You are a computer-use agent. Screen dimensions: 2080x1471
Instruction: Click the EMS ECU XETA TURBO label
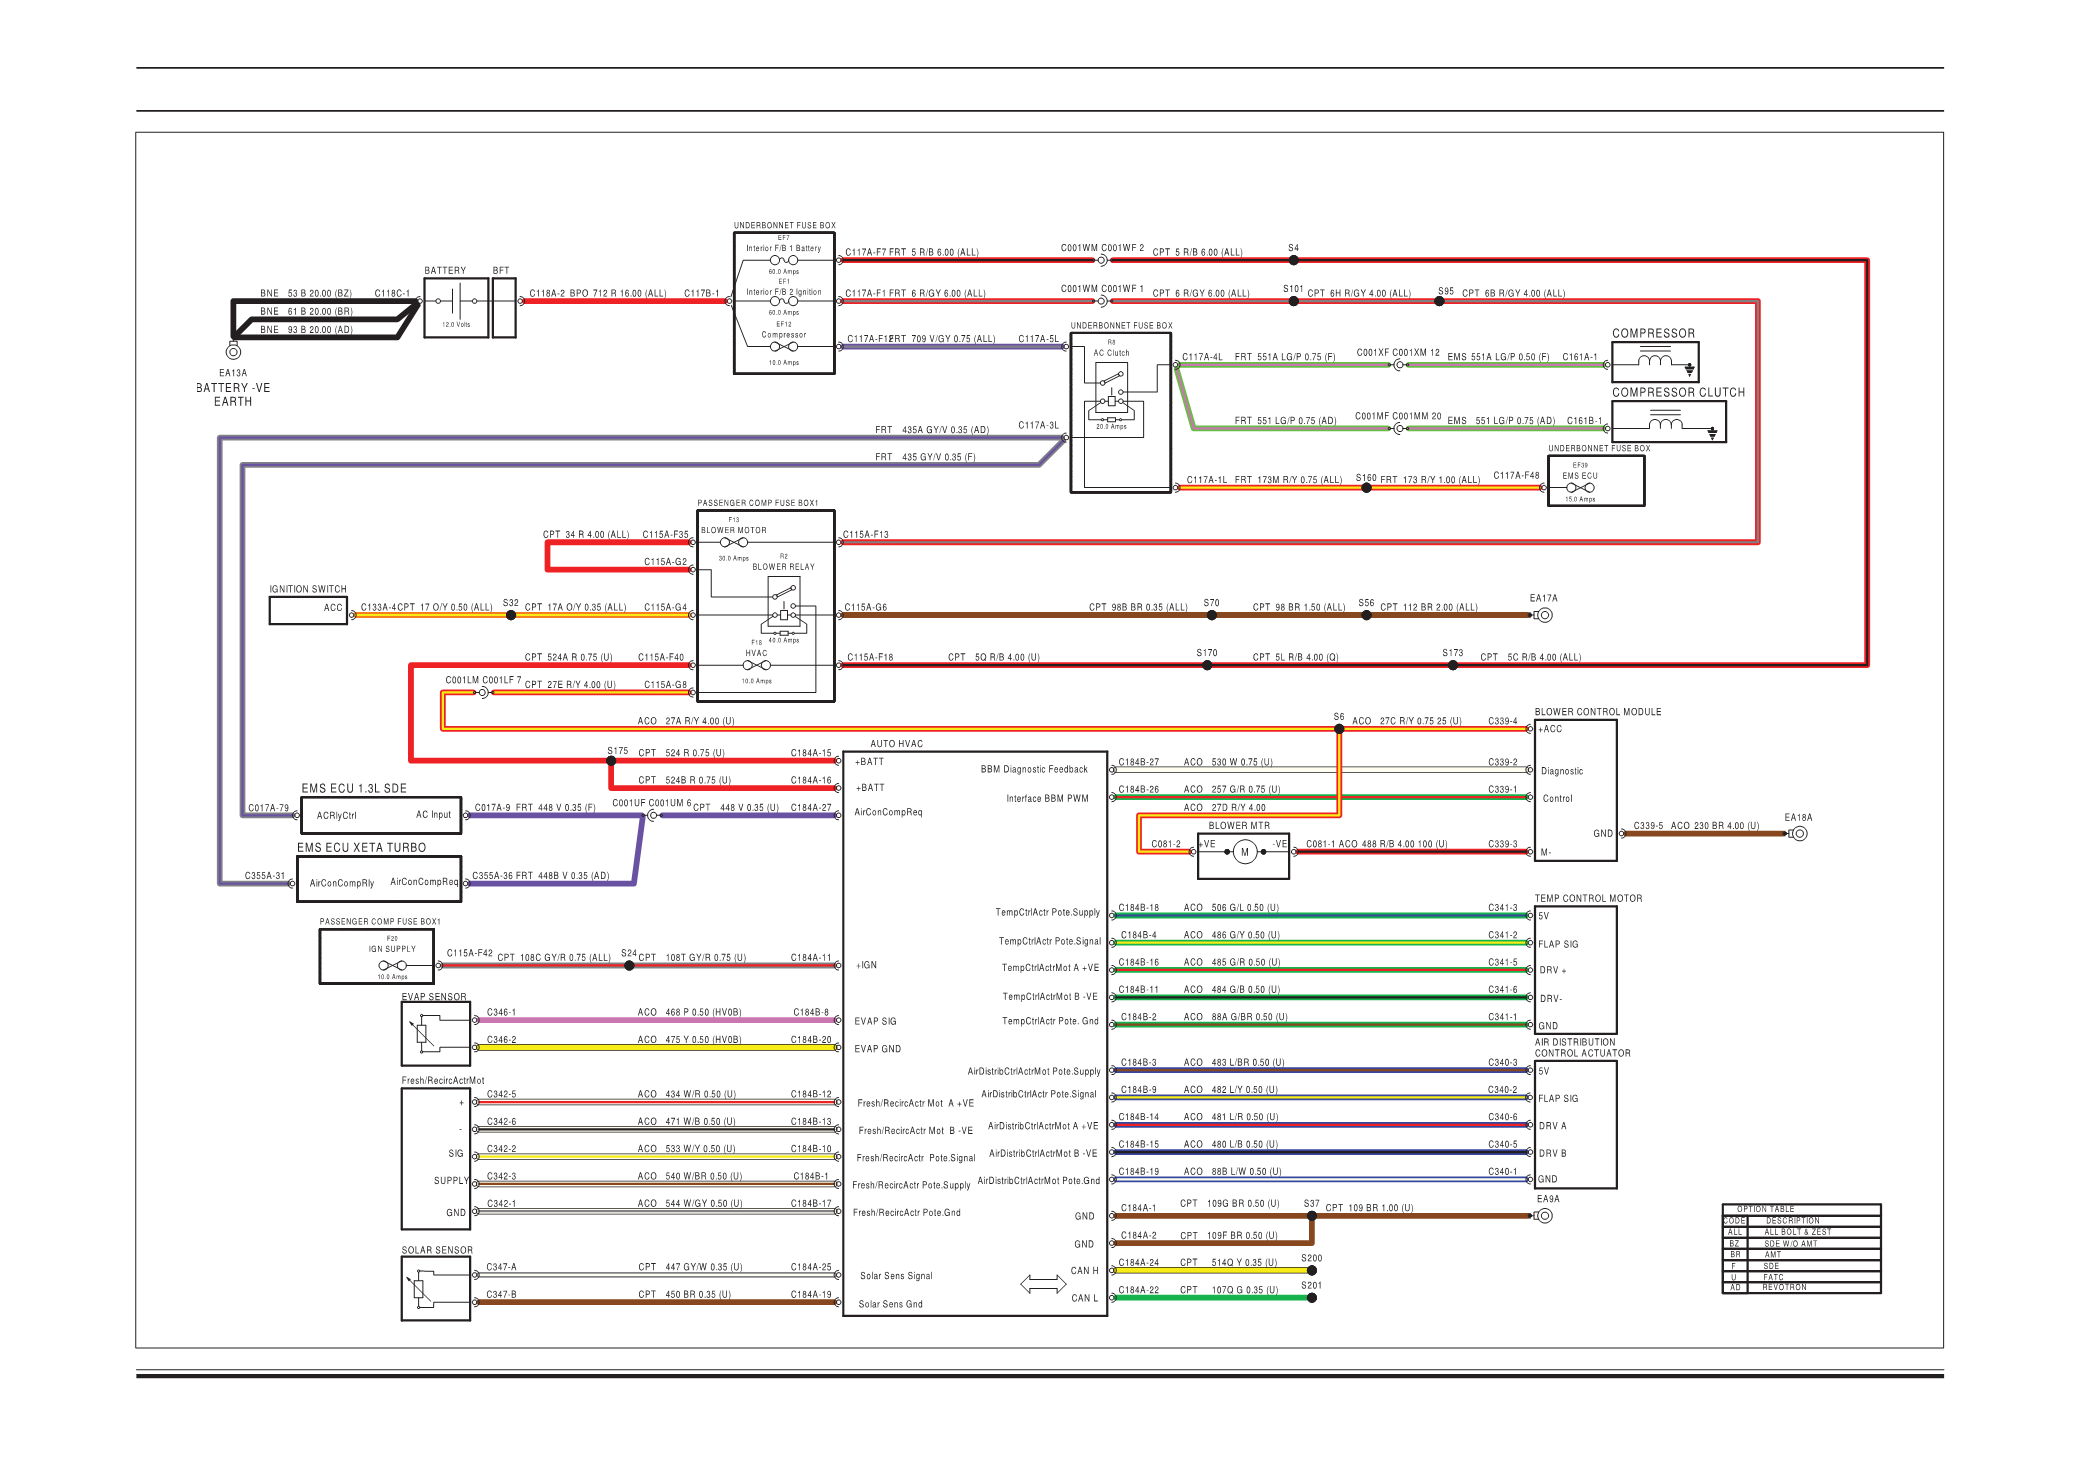(361, 848)
